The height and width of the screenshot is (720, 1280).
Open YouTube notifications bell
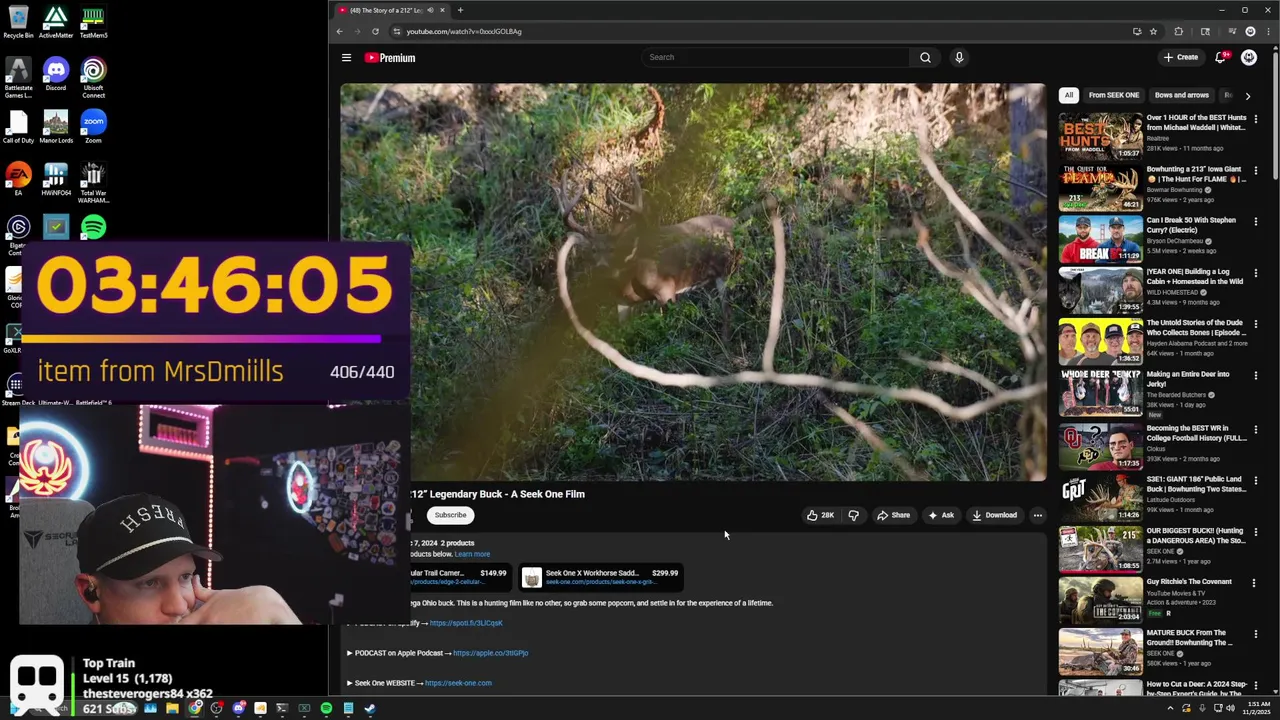click(x=1220, y=57)
